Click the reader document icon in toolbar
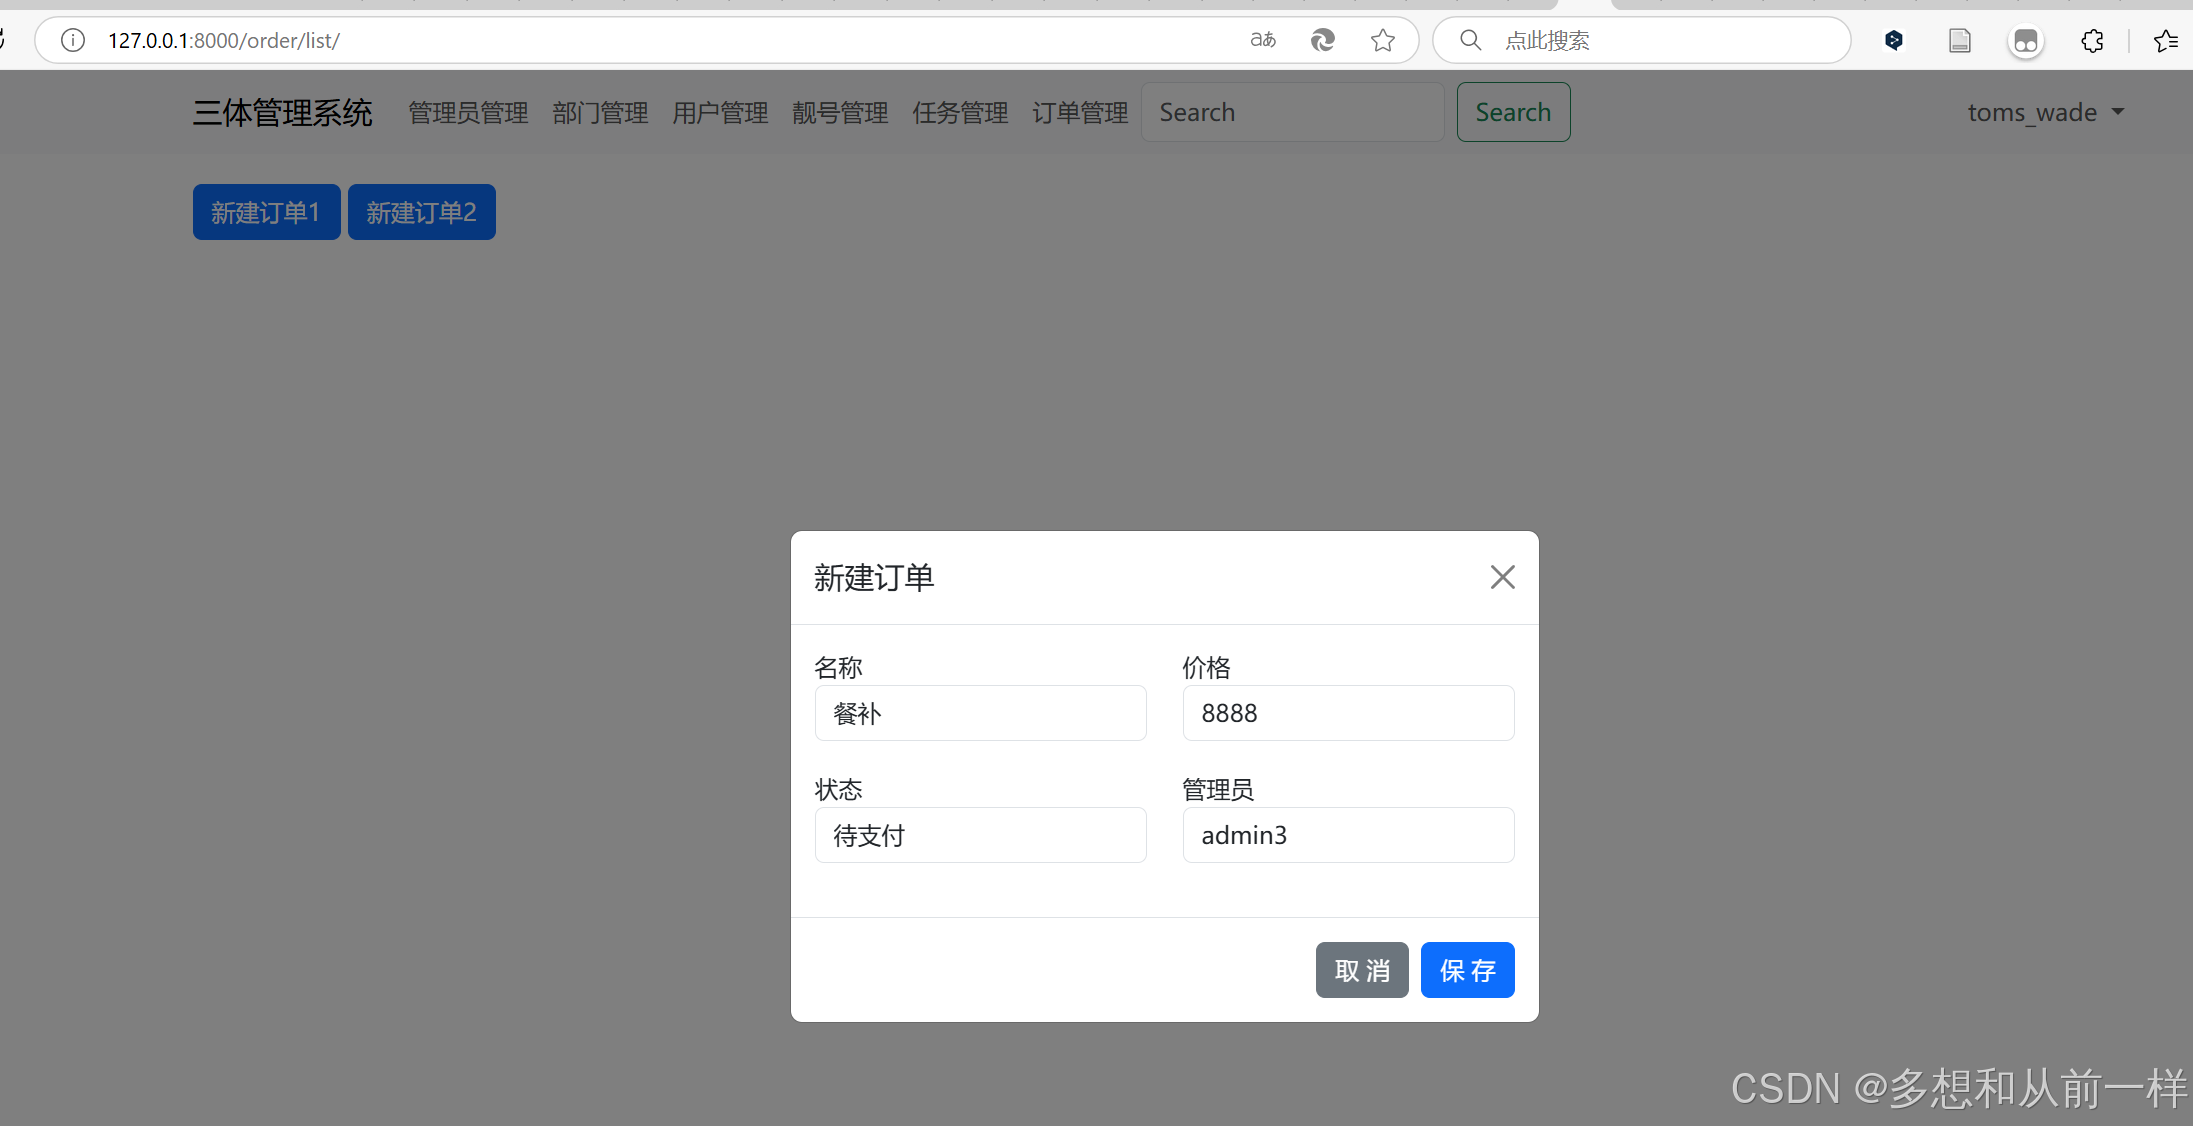Image resolution: width=2193 pixels, height=1126 pixels. pos(1960,41)
